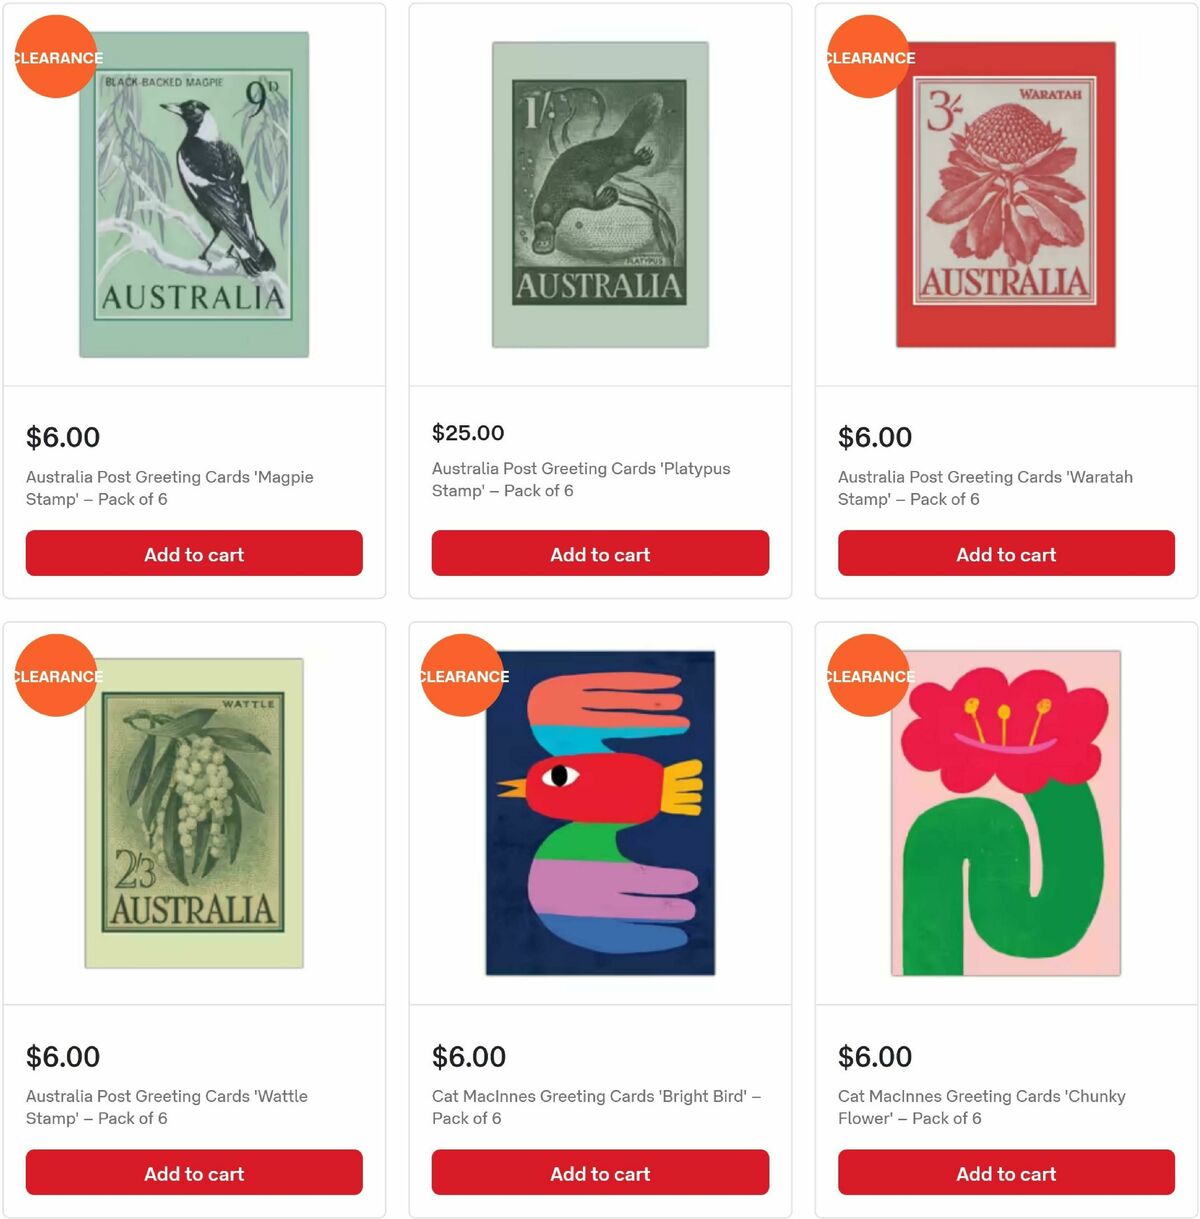Select the $25.00 price on the Platypus cards
Image resolution: width=1200 pixels, height=1219 pixels.
[467, 433]
